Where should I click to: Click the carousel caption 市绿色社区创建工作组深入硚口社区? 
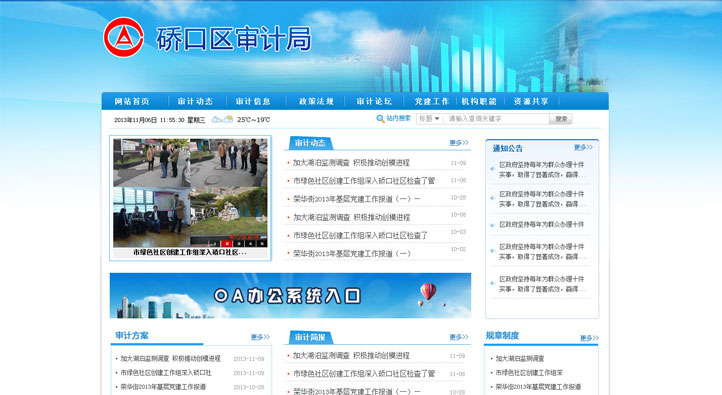coord(190,252)
